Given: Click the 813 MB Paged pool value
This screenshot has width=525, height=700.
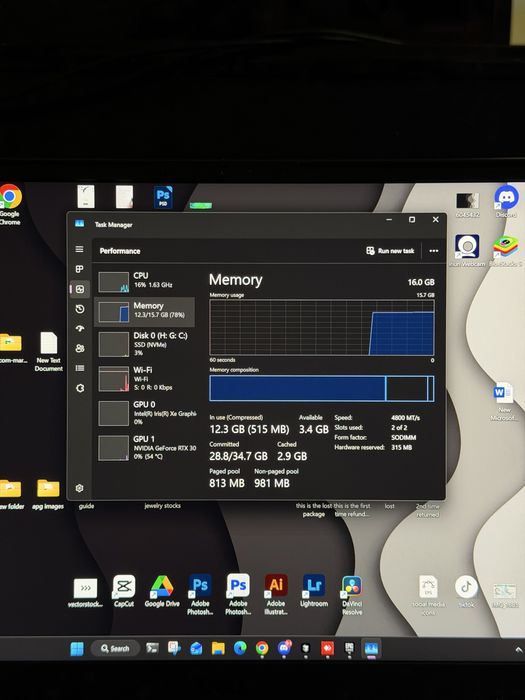Looking at the screenshot, I should click(227, 483).
